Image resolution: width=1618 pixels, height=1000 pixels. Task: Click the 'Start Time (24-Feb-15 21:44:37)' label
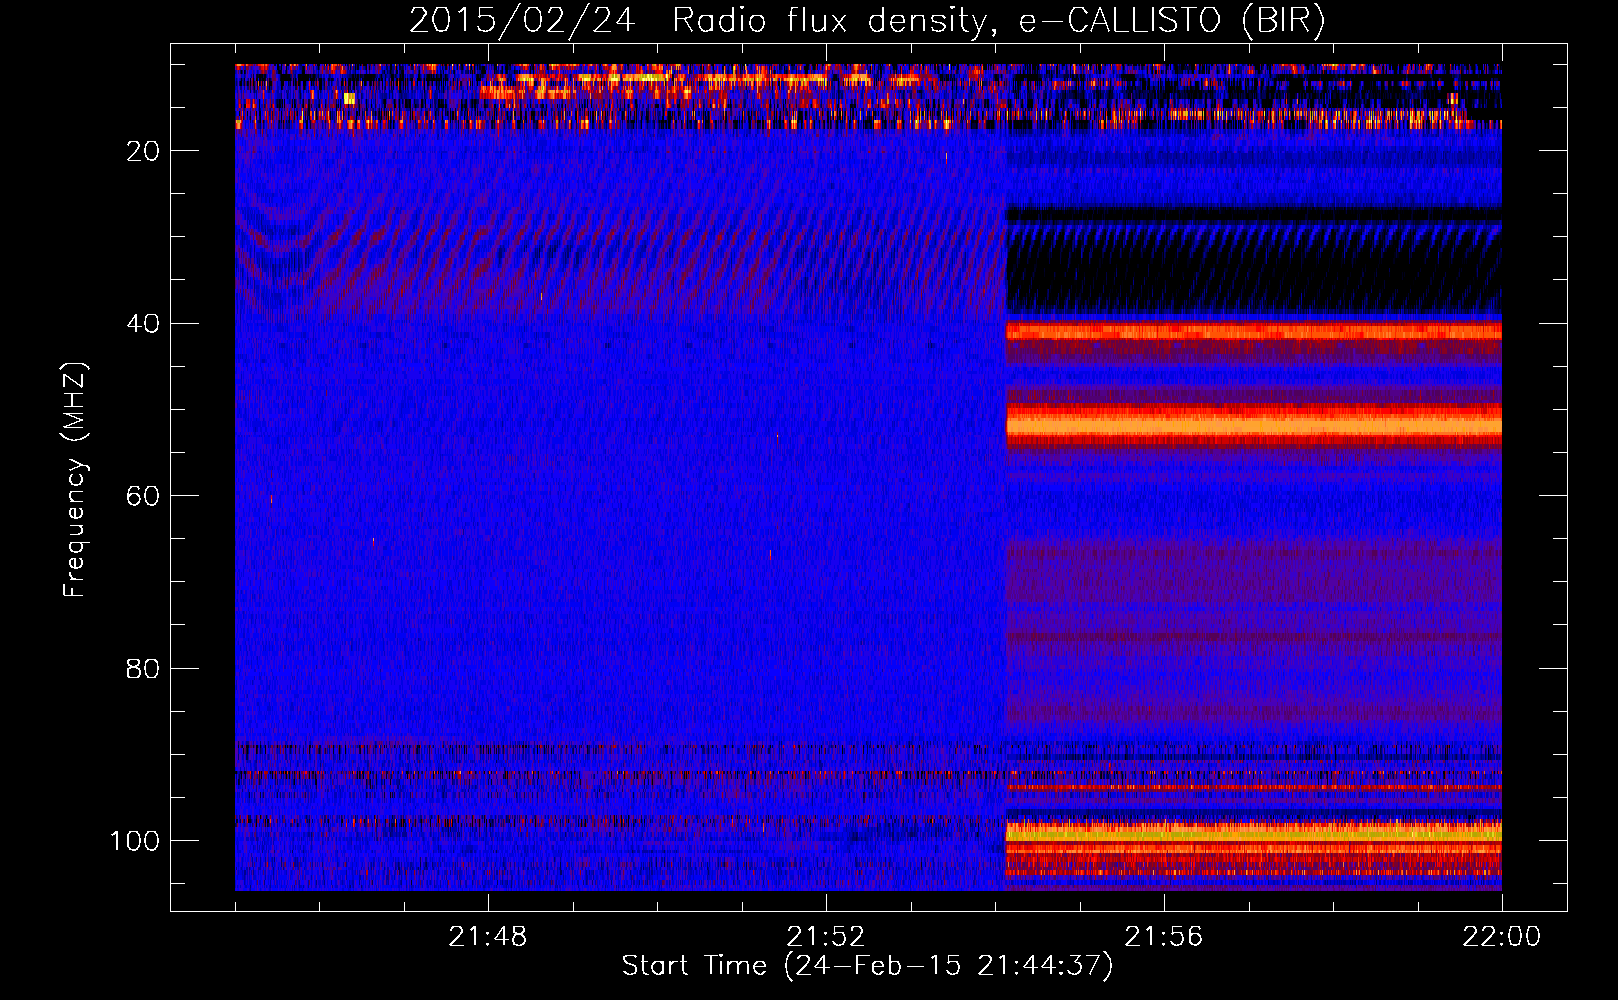coord(867,966)
